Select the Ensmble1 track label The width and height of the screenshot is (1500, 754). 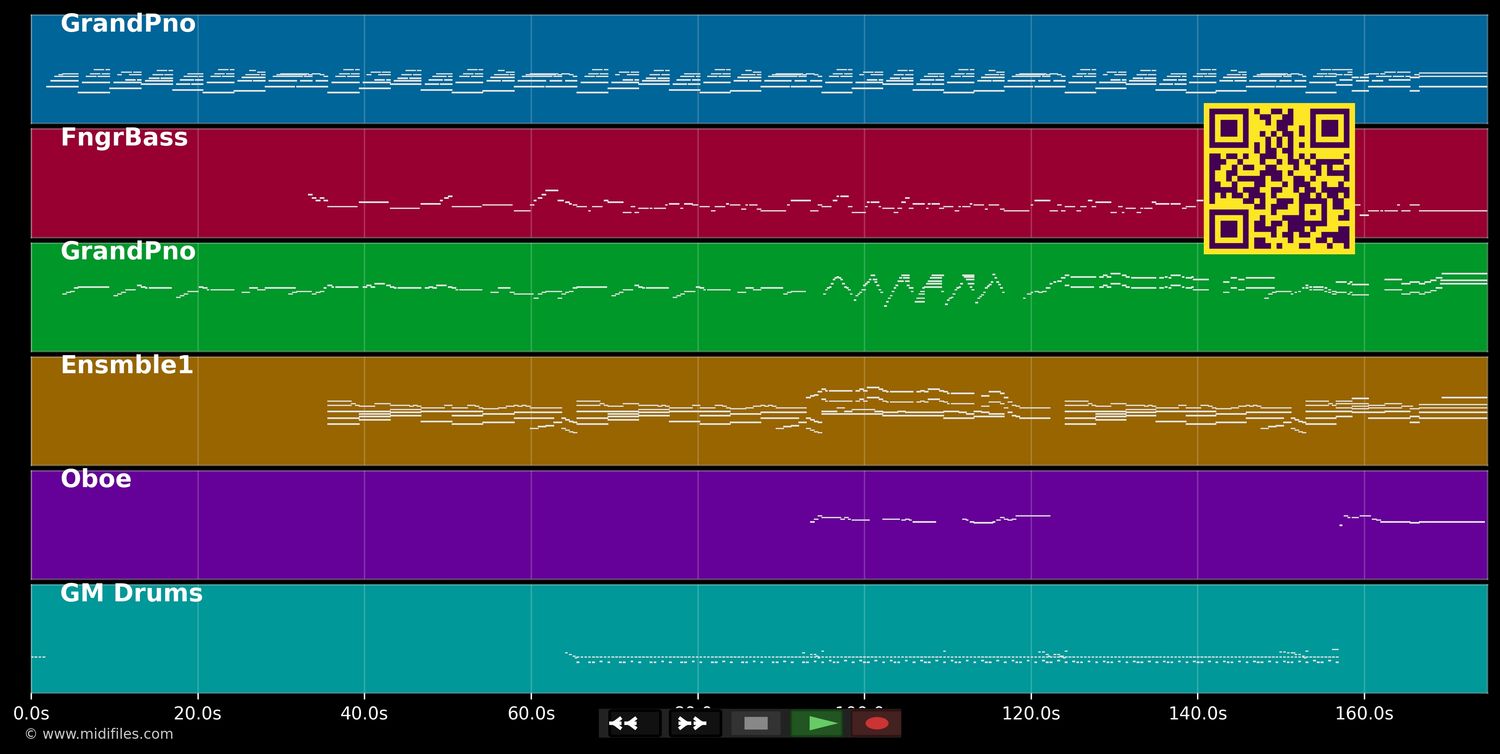click(127, 366)
